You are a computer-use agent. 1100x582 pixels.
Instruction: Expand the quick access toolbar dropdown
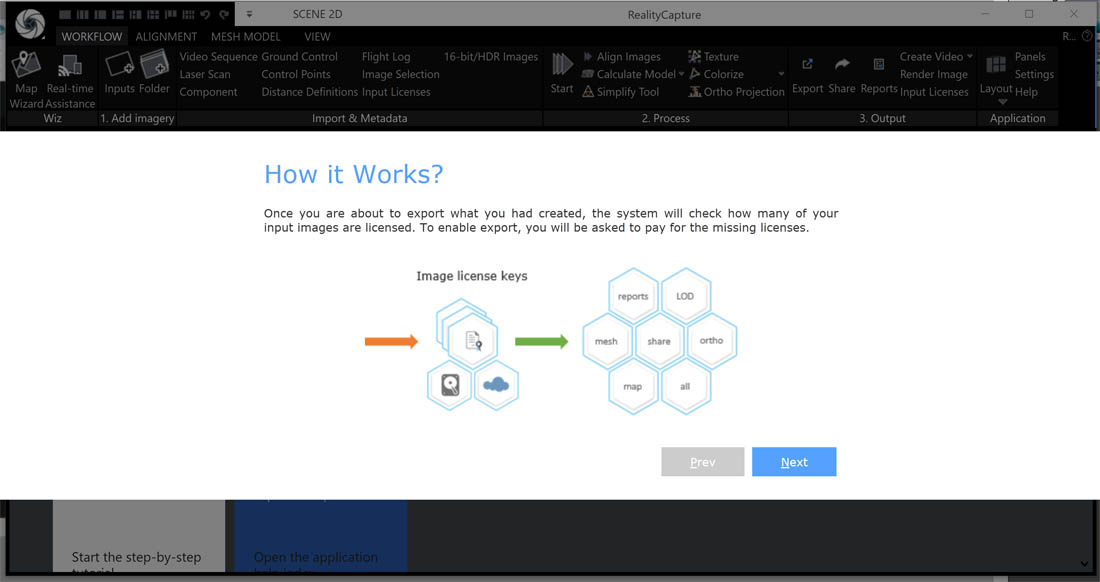tap(249, 15)
